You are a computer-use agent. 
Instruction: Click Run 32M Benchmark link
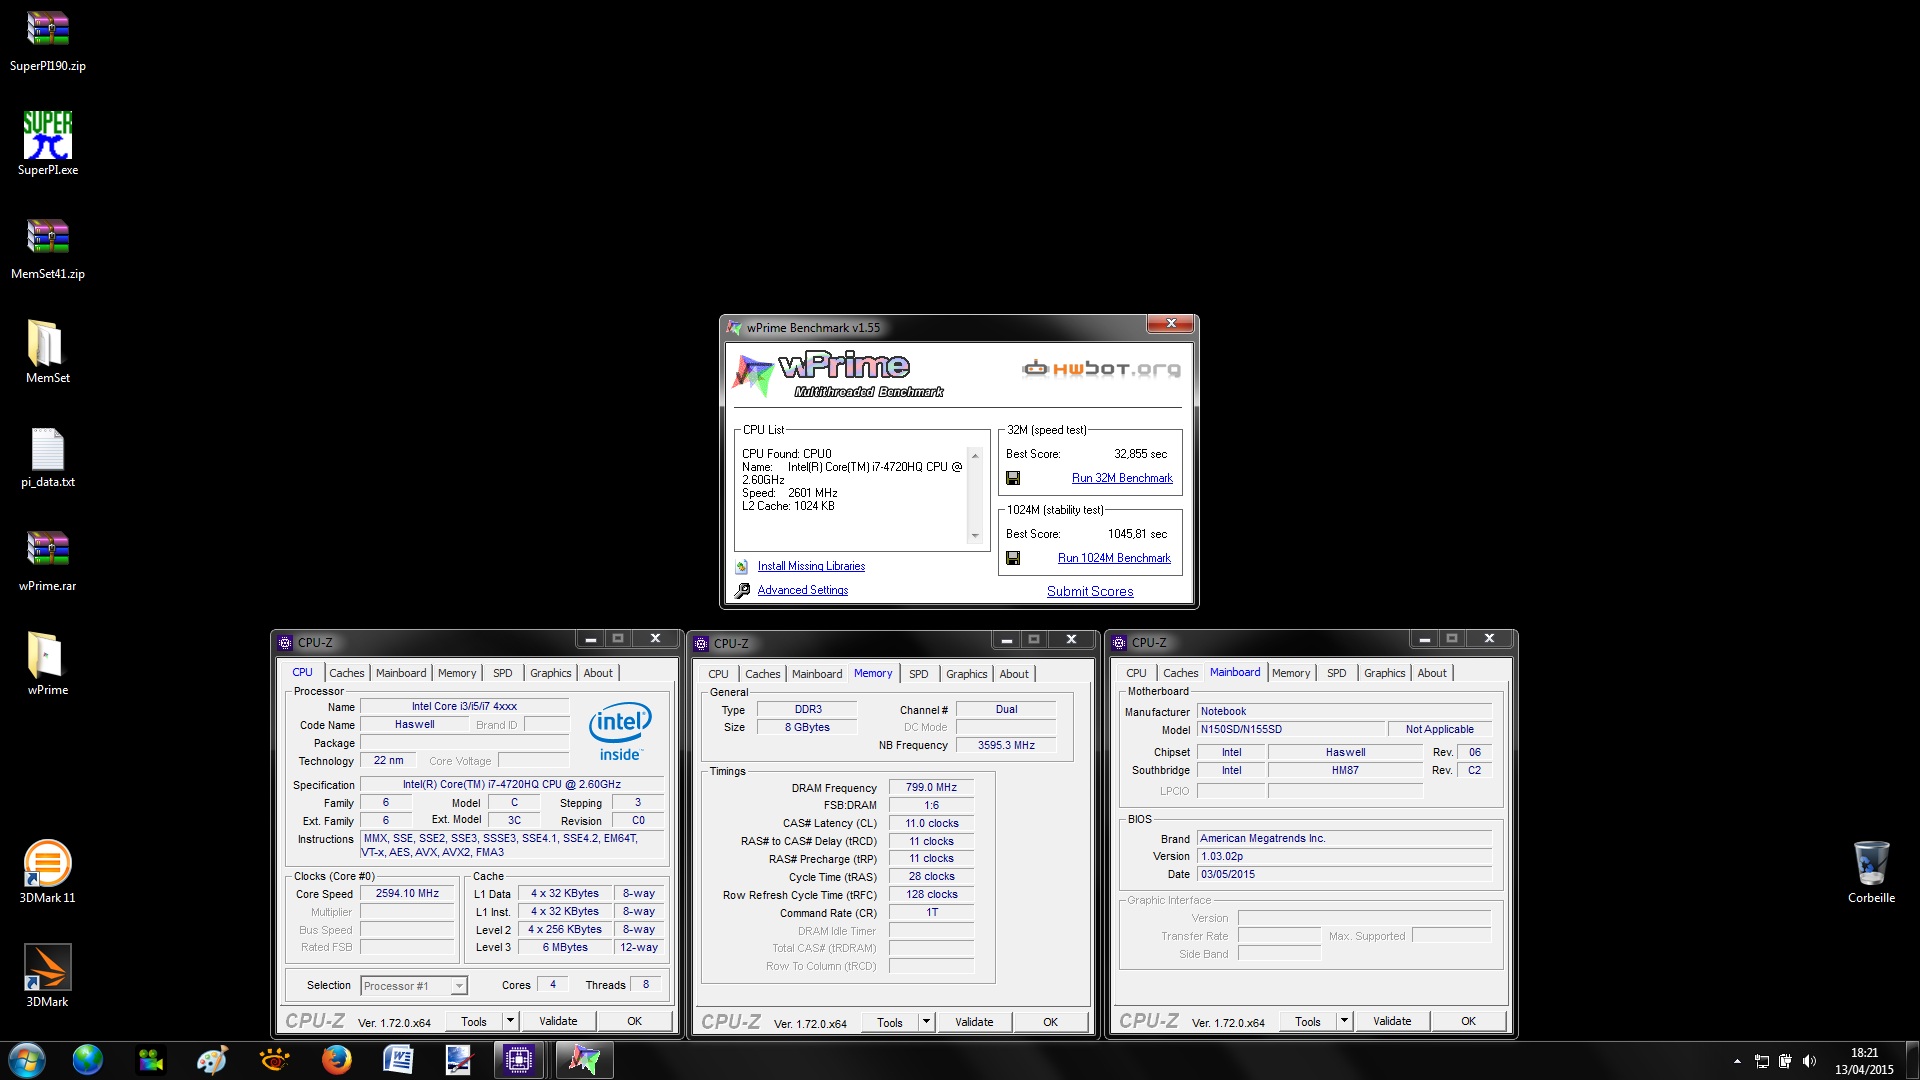point(1122,478)
